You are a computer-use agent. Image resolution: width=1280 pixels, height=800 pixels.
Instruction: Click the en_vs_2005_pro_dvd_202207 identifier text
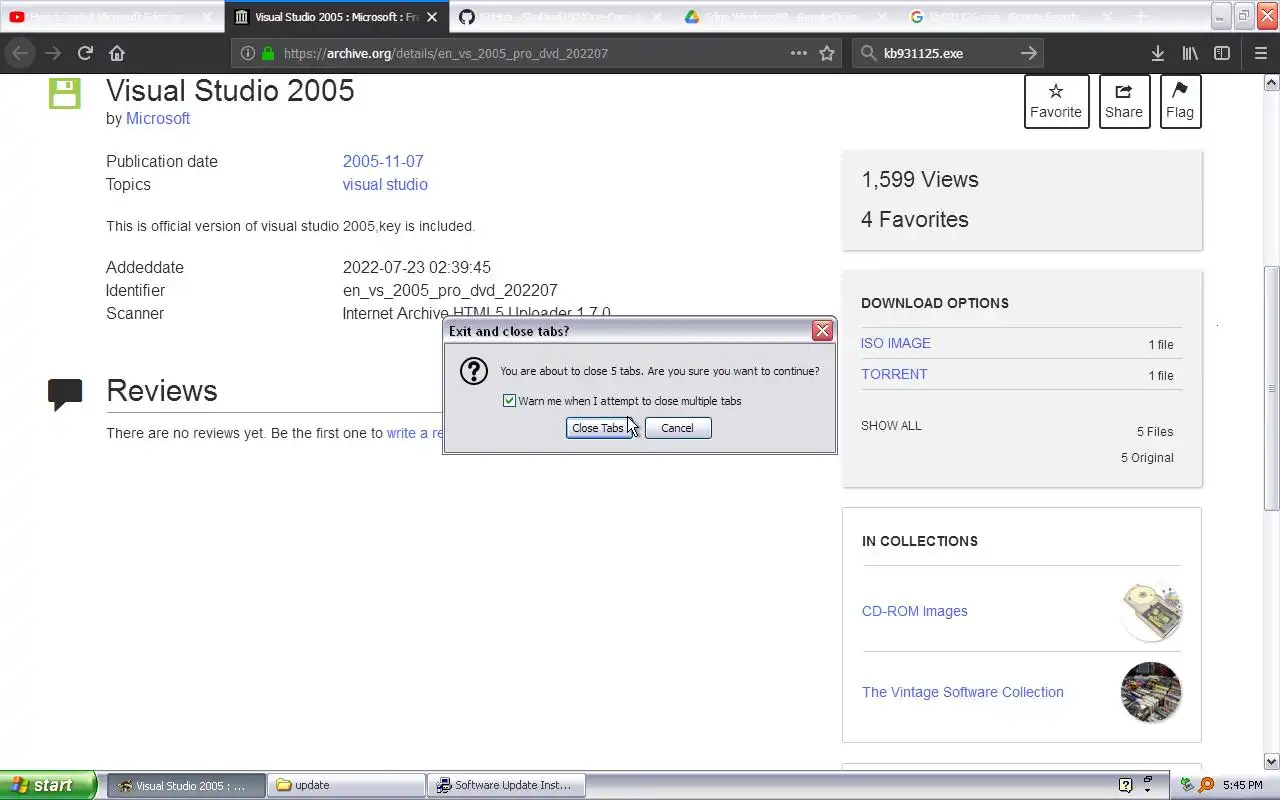pyautogui.click(x=450, y=290)
